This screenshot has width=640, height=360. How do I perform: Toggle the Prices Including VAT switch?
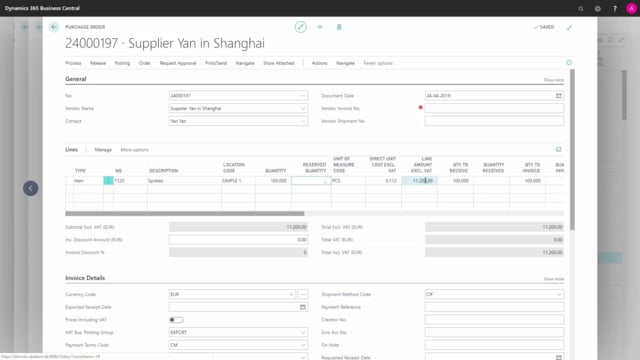click(176, 320)
